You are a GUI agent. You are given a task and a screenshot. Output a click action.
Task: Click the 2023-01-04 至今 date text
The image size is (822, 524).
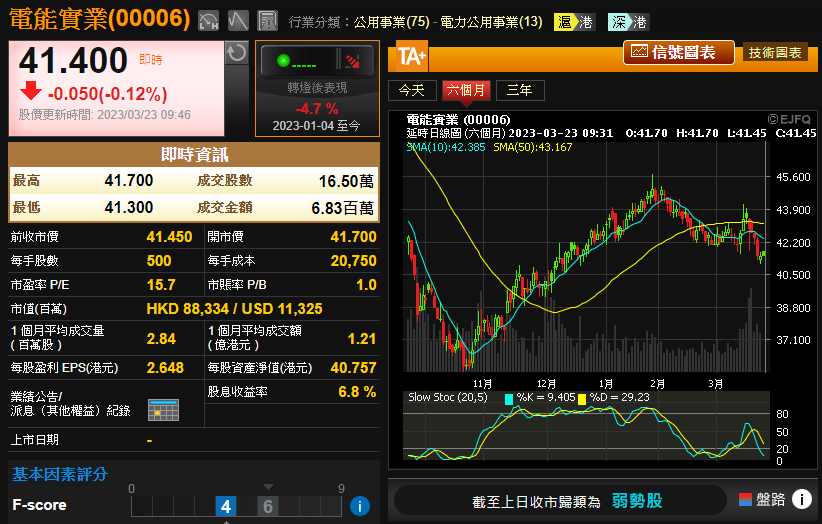(316, 126)
